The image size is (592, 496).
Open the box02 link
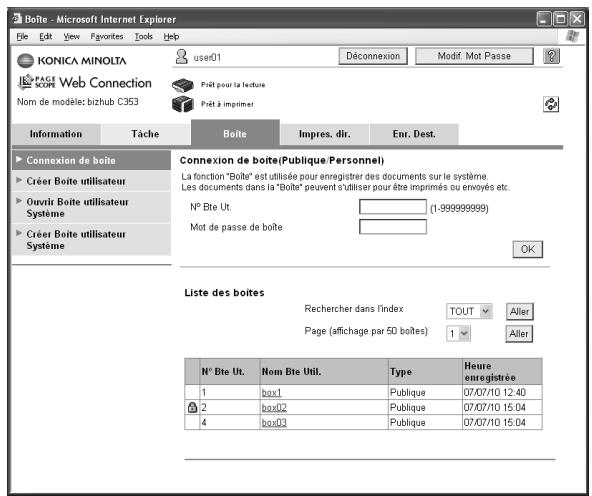(x=274, y=408)
